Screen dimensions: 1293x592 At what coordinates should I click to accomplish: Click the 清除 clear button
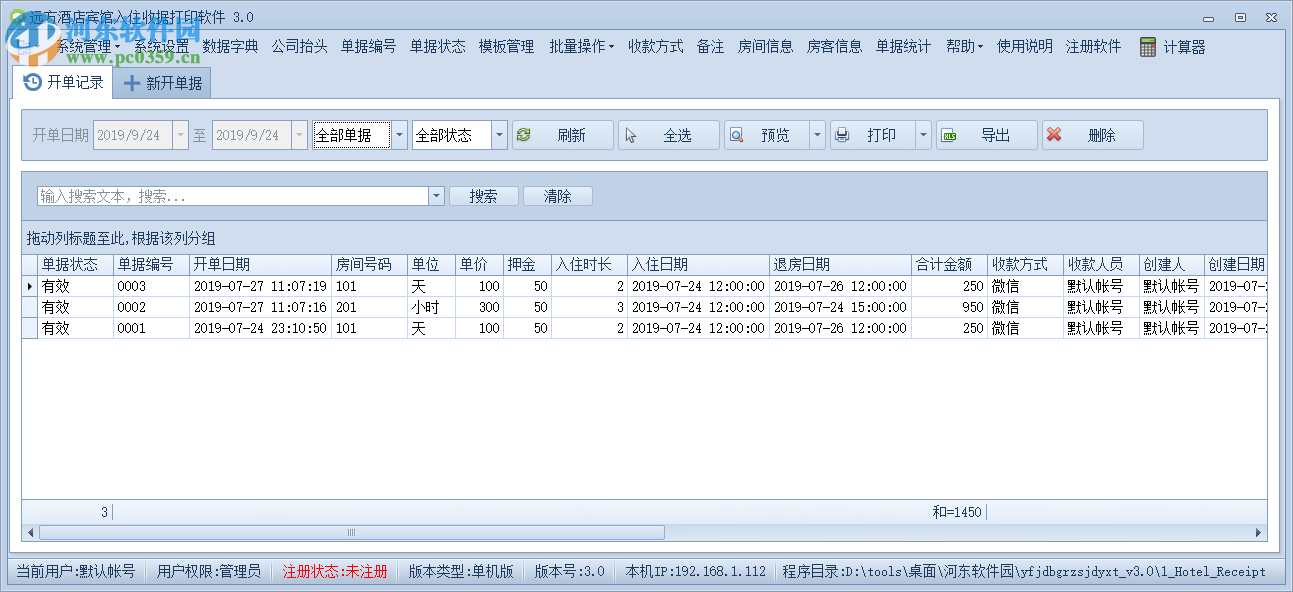coord(557,196)
